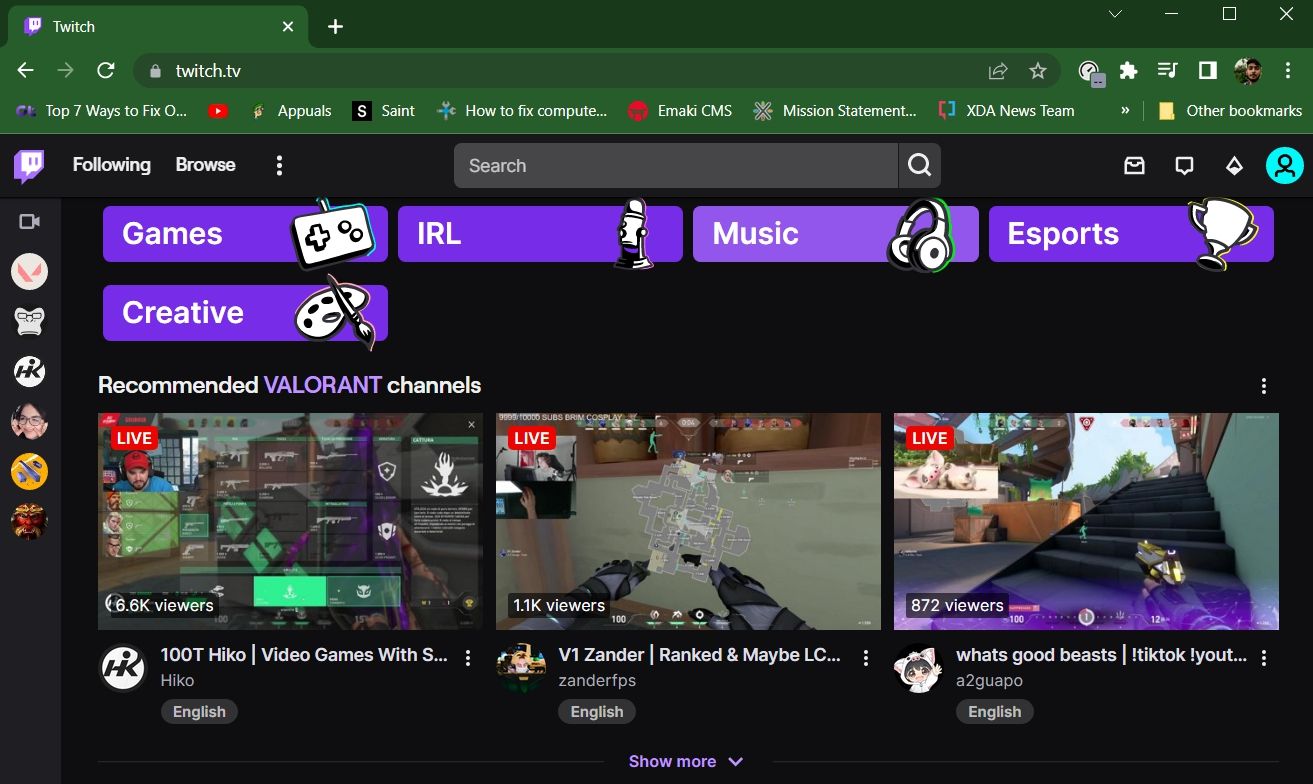This screenshot has height=784, width=1313.
Task: Open the 100T Hiko stream title
Action: pyautogui.click(x=304, y=656)
